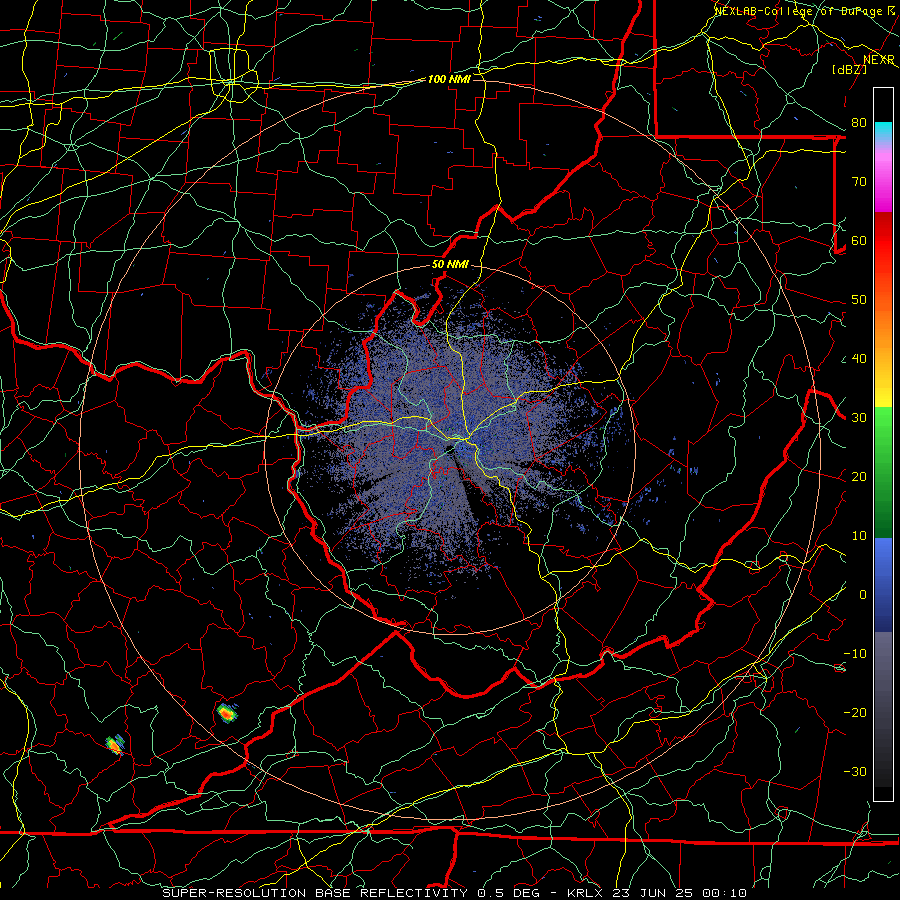Screen dimensions: 900x900
Task: Click the 30 dBZ scale value
Action: [859, 418]
